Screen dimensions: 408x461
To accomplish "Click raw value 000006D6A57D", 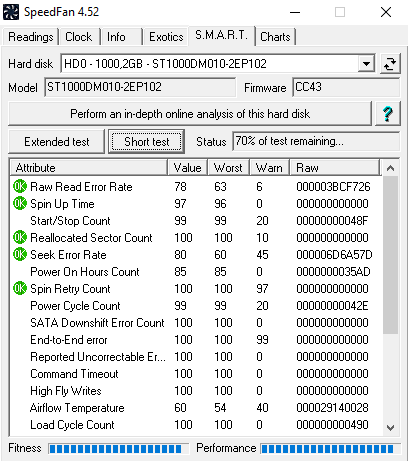I will (x=334, y=255).
